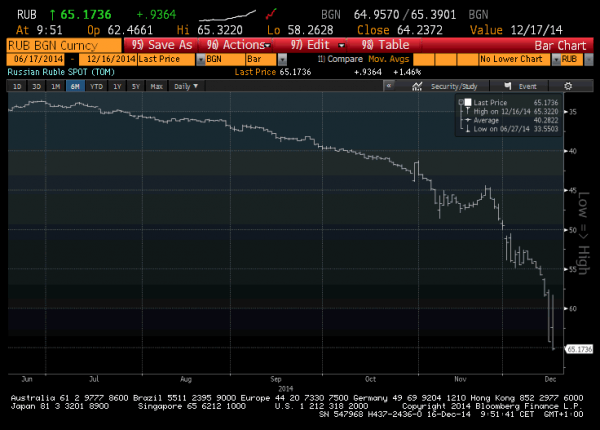The image size is (600, 430).
Task: Select the 6M time range
Action: (75, 87)
